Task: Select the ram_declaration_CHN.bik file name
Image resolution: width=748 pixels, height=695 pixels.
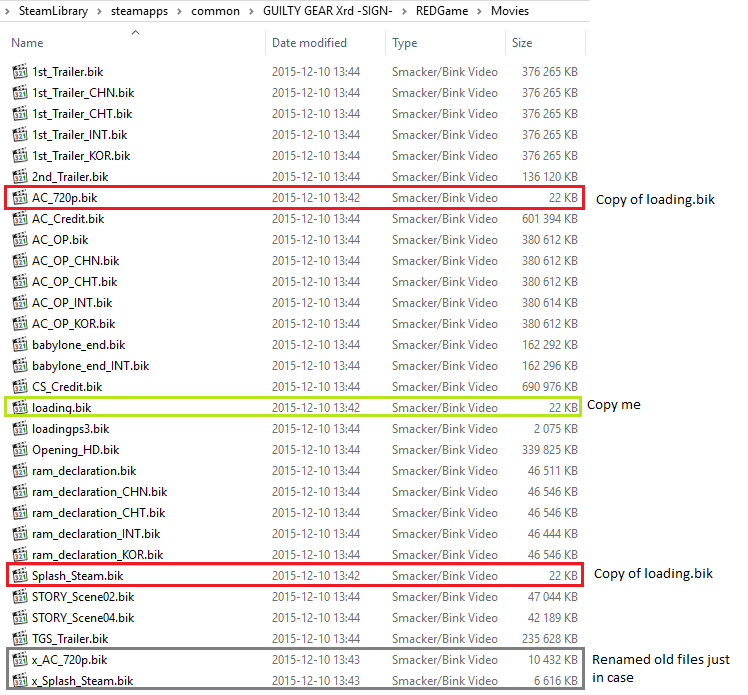Action: 100,492
